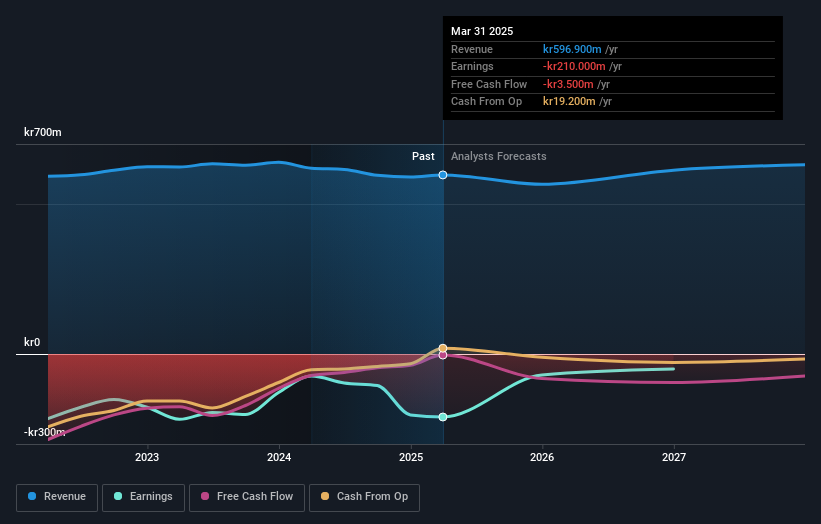The image size is (821, 524).
Task: Select the Revenue data point on the blue line
Action: click(x=443, y=175)
